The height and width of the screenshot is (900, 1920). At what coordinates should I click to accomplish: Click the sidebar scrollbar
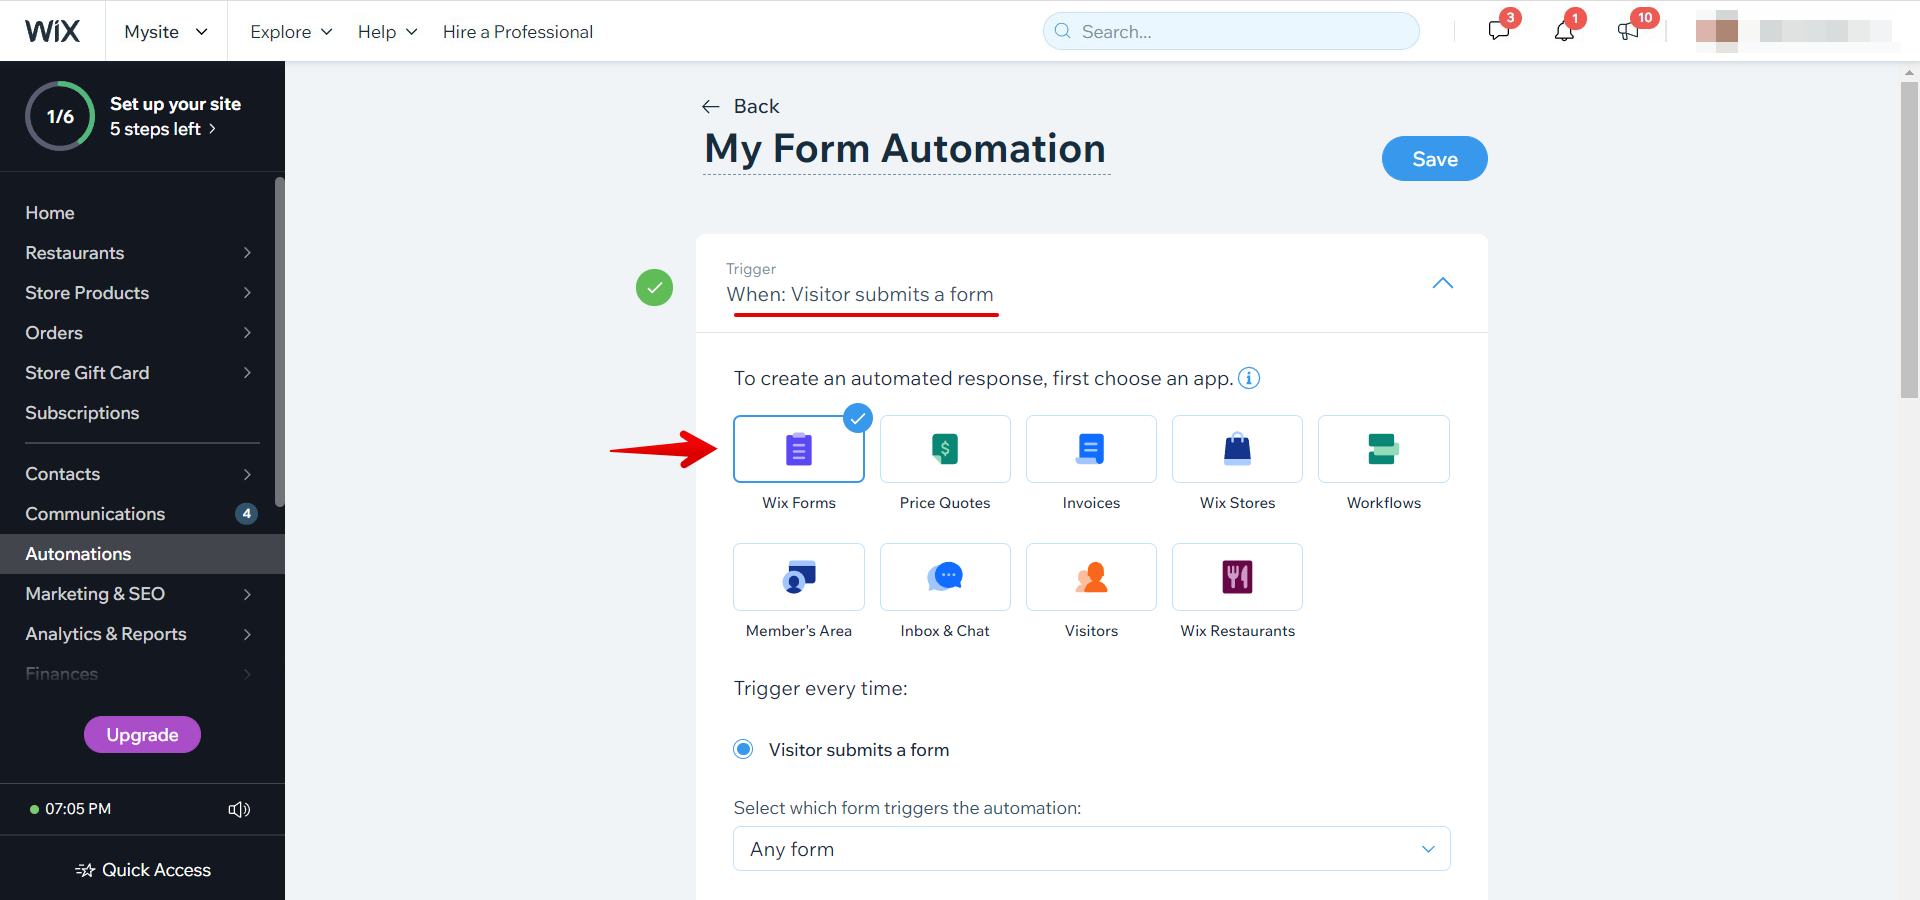coord(280,342)
